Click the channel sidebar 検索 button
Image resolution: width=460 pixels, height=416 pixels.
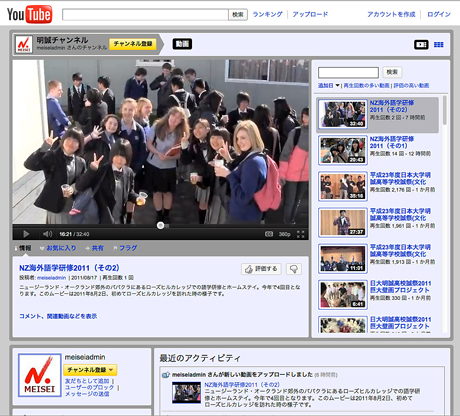(x=392, y=72)
